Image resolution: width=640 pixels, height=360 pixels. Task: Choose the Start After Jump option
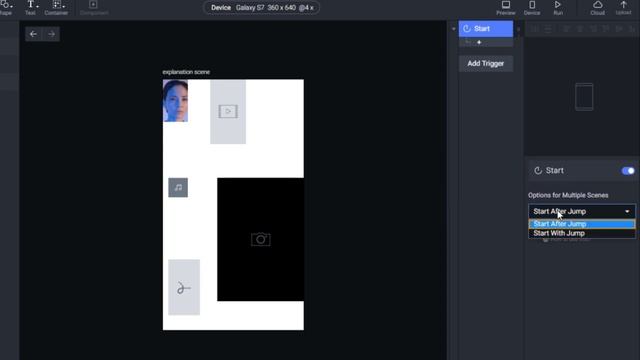click(582, 224)
